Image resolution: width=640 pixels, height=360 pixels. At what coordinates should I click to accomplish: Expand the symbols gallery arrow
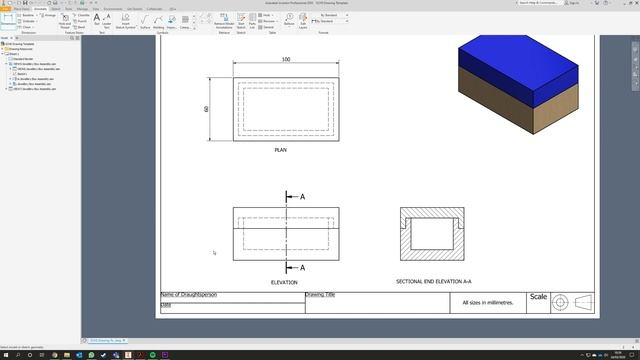coord(194,28)
